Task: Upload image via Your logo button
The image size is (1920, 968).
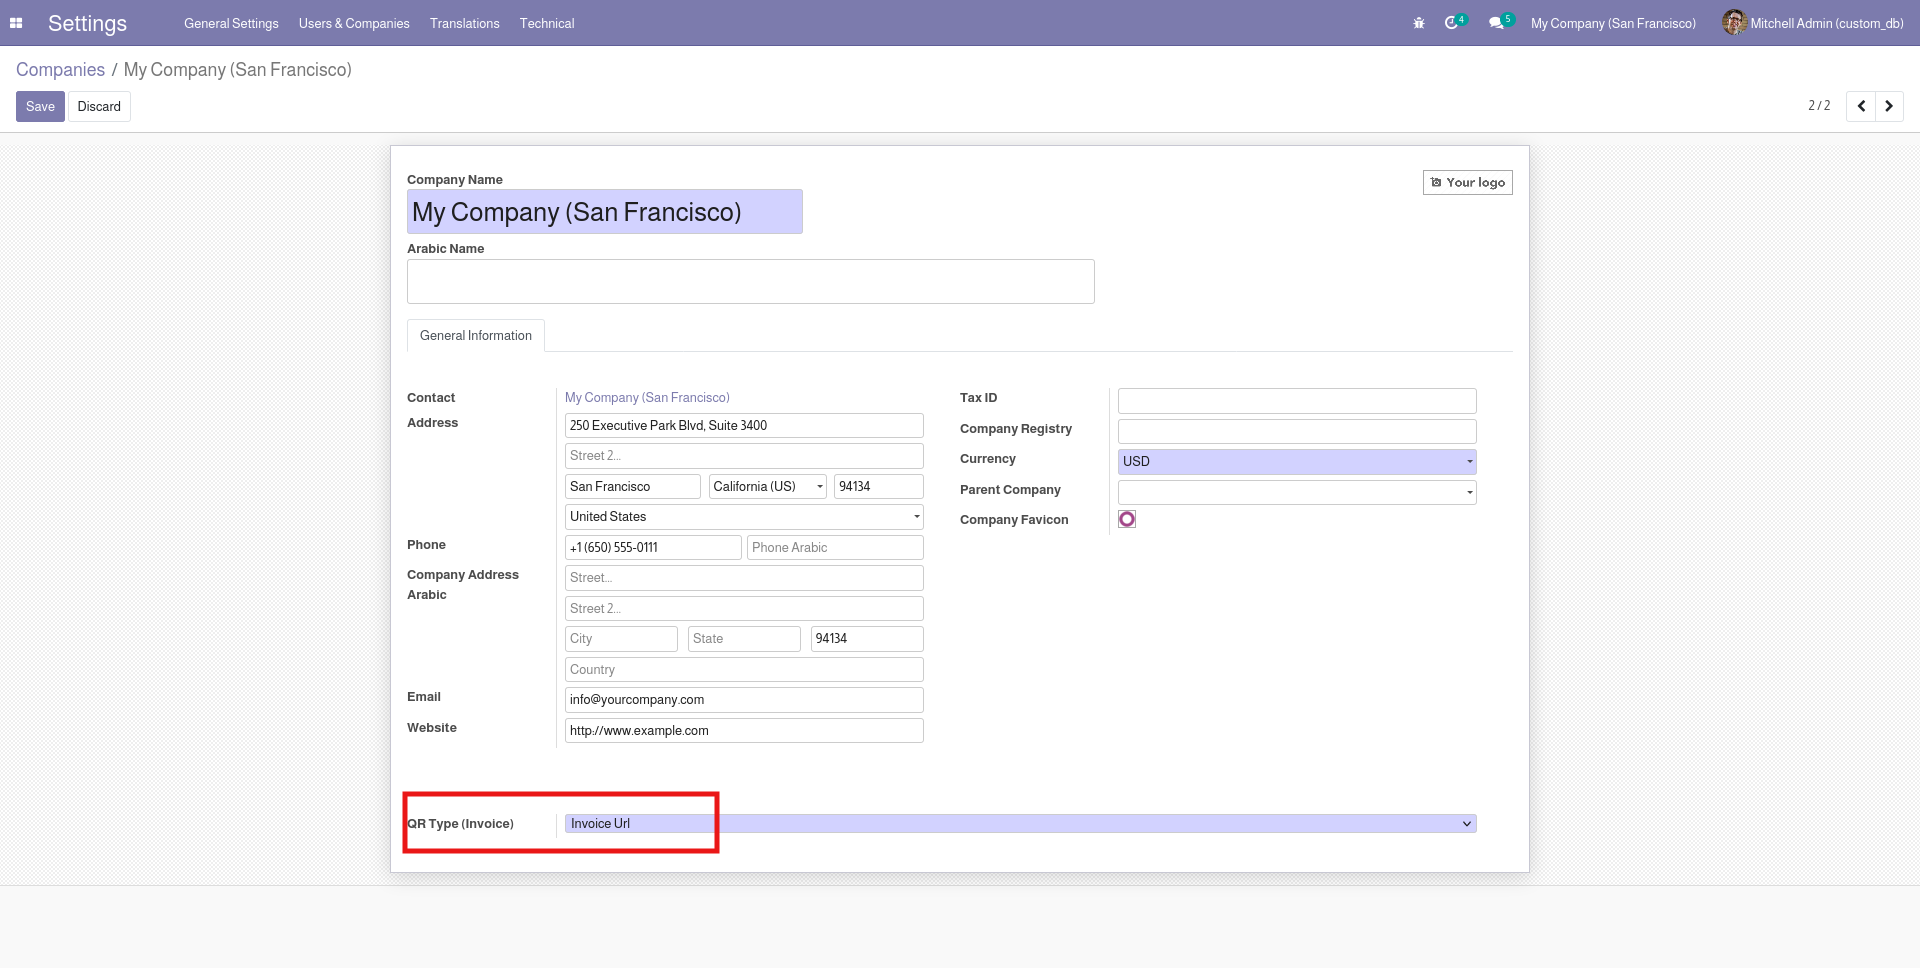Action: (x=1467, y=182)
